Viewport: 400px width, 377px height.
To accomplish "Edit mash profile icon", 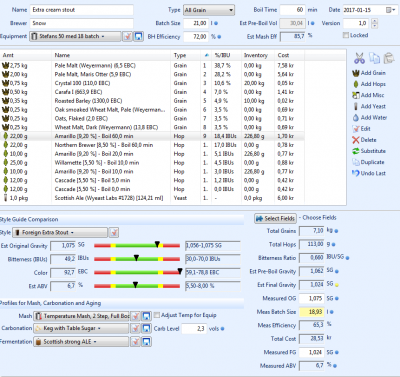I will tap(135, 316).
